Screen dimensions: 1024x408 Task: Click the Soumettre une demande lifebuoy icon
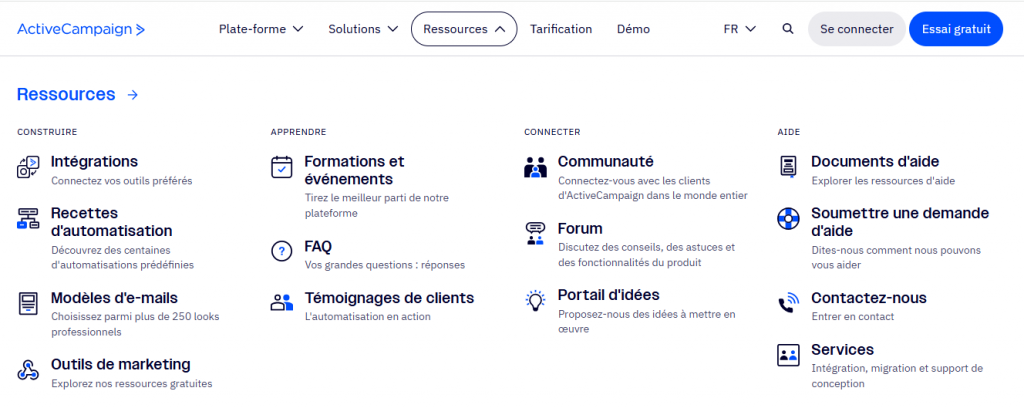point(788,218)
